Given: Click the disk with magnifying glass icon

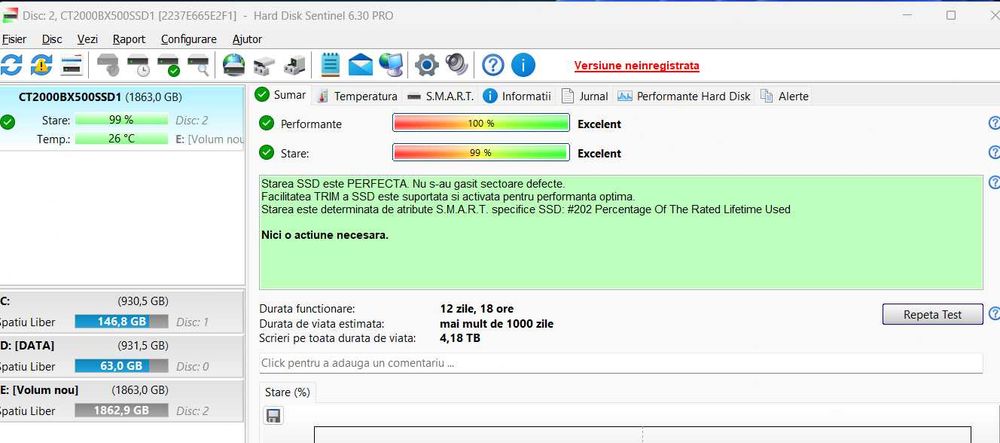Looking at the screenshot, I should click(x=199, y=65).
